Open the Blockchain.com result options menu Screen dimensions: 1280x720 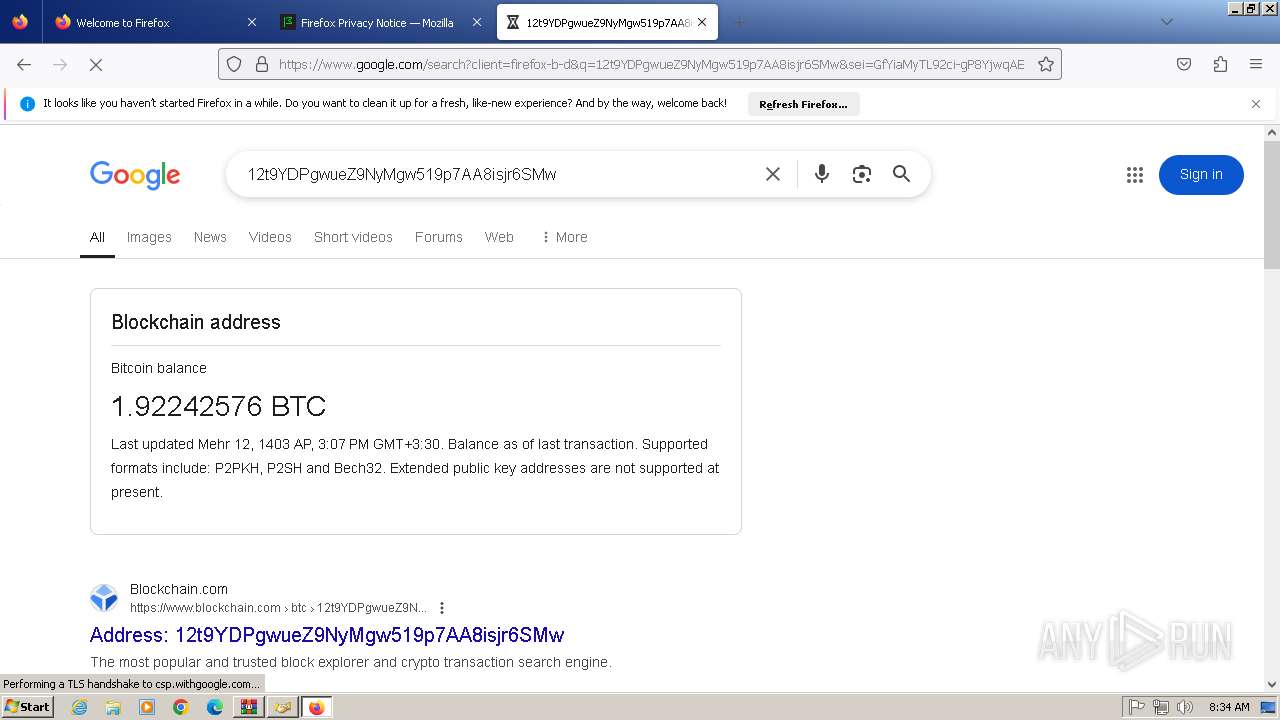click(442, 608)
